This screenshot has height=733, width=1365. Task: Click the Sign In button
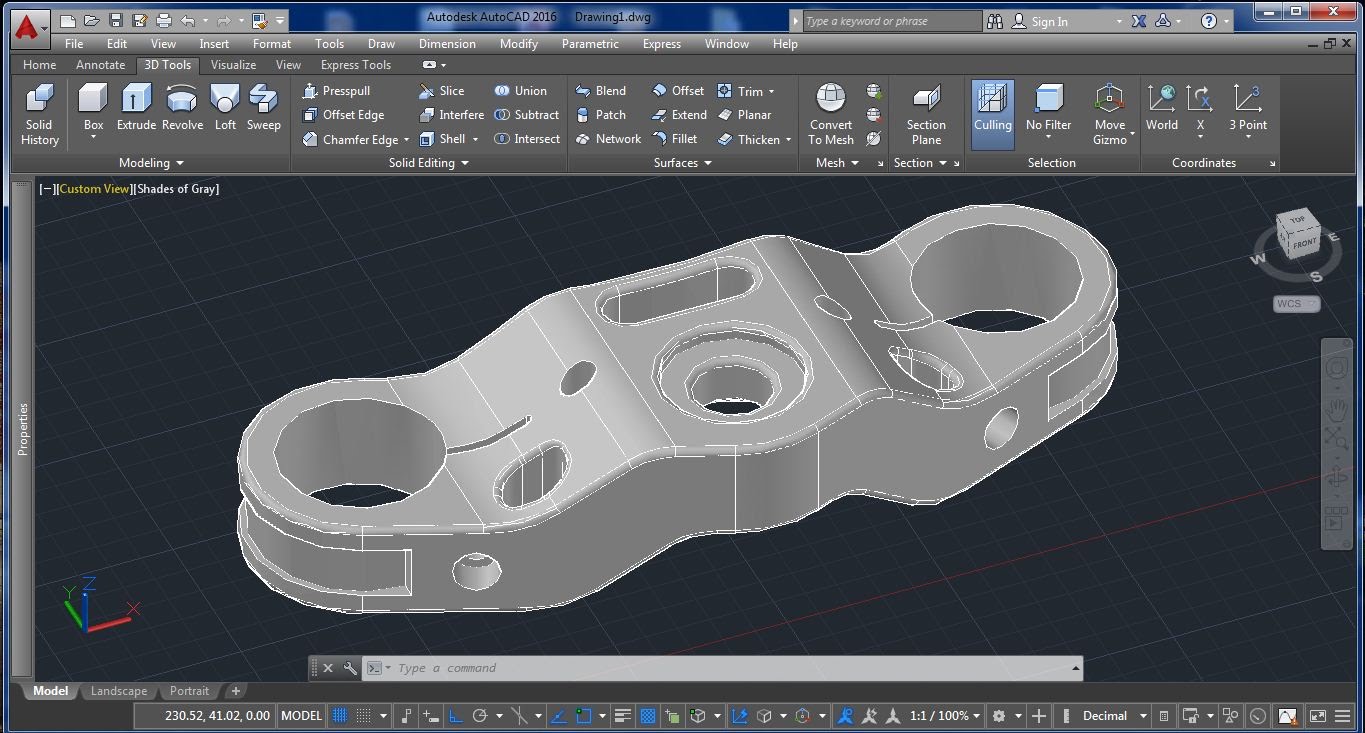[x=1048, y=21]
